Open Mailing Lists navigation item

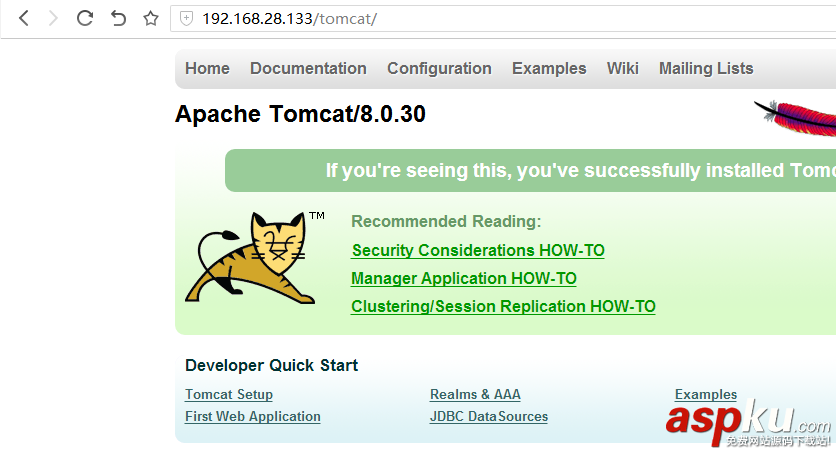[x=706, y=68]
